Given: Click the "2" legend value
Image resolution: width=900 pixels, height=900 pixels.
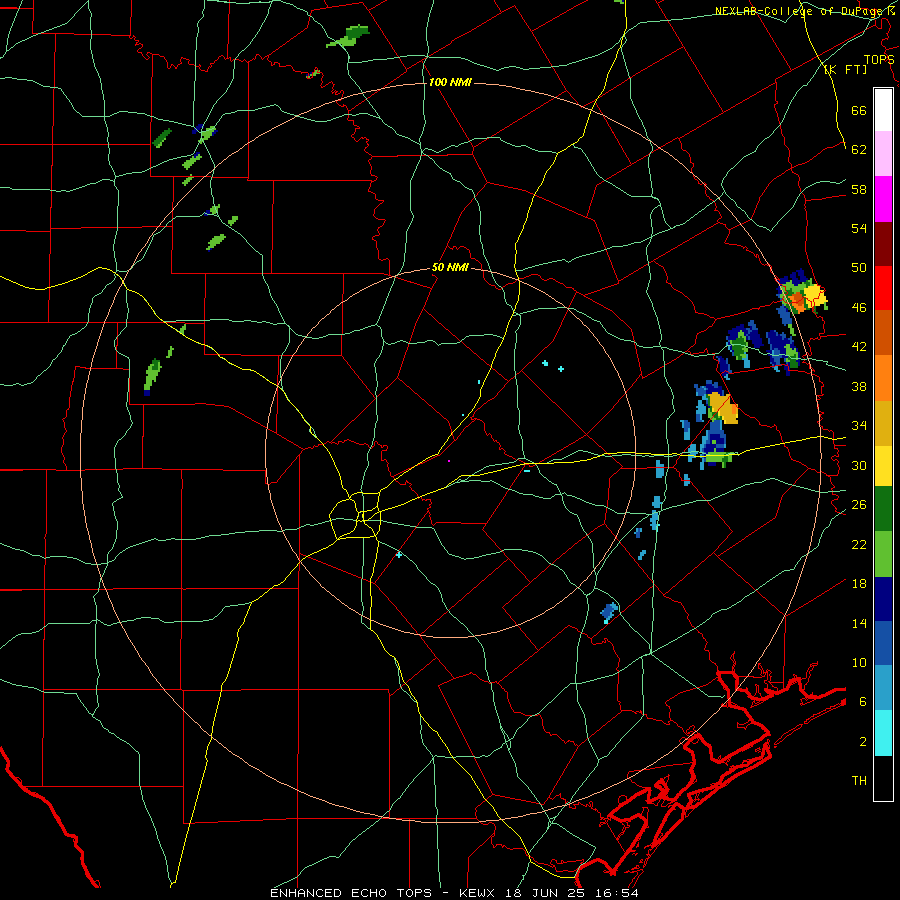Looking at the screenshot, I should pyautogui.click(x=863, y=742).
